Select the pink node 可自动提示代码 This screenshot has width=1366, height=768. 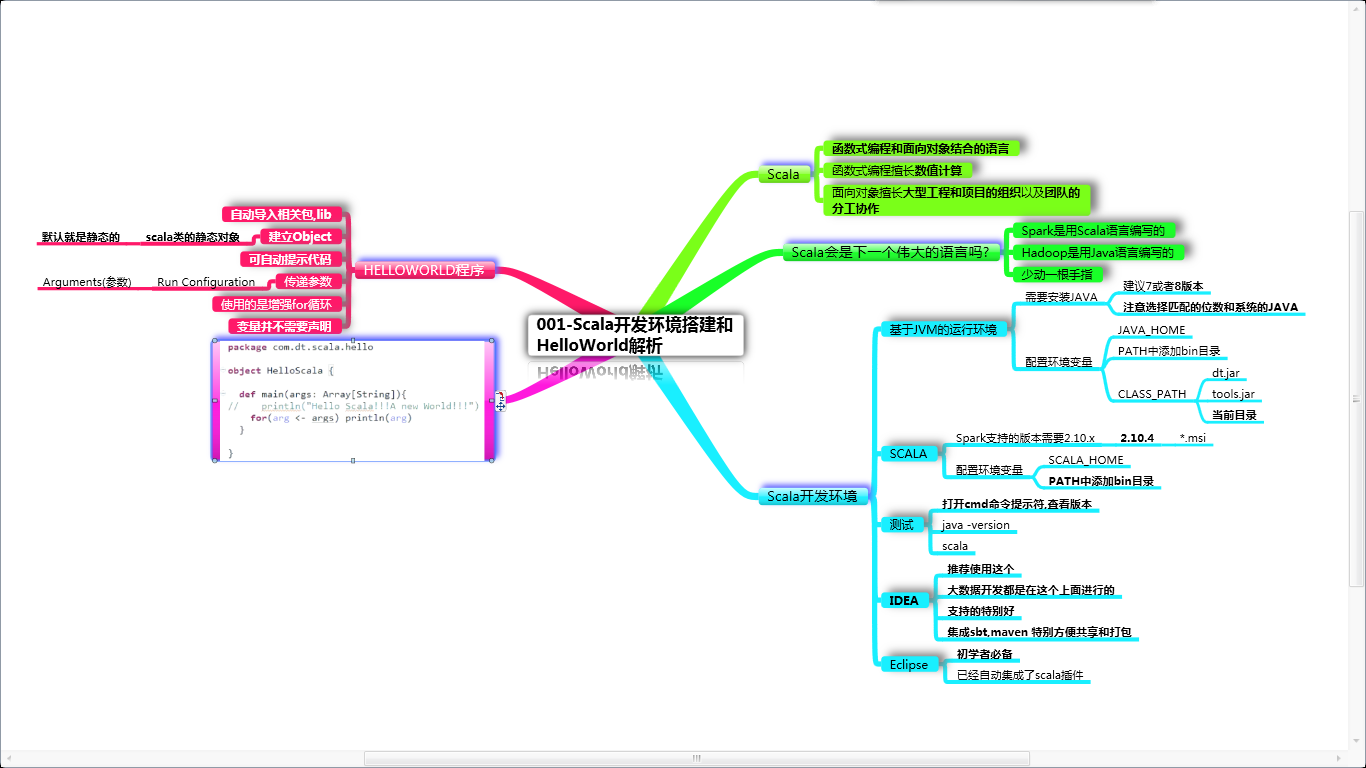pyautogui.click(x=290, y=259)
